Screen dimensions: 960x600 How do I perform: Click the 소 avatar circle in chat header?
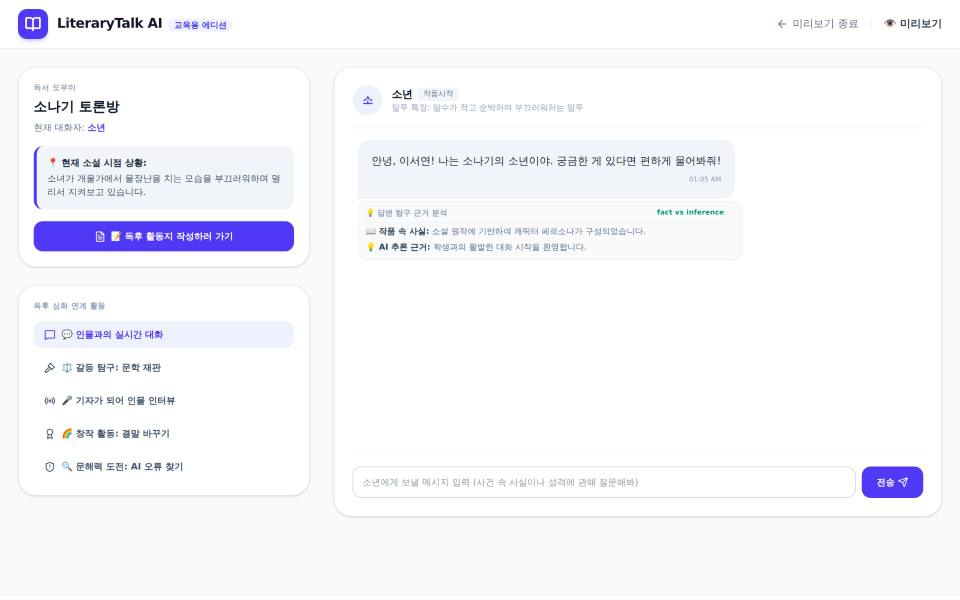[367, 100]
